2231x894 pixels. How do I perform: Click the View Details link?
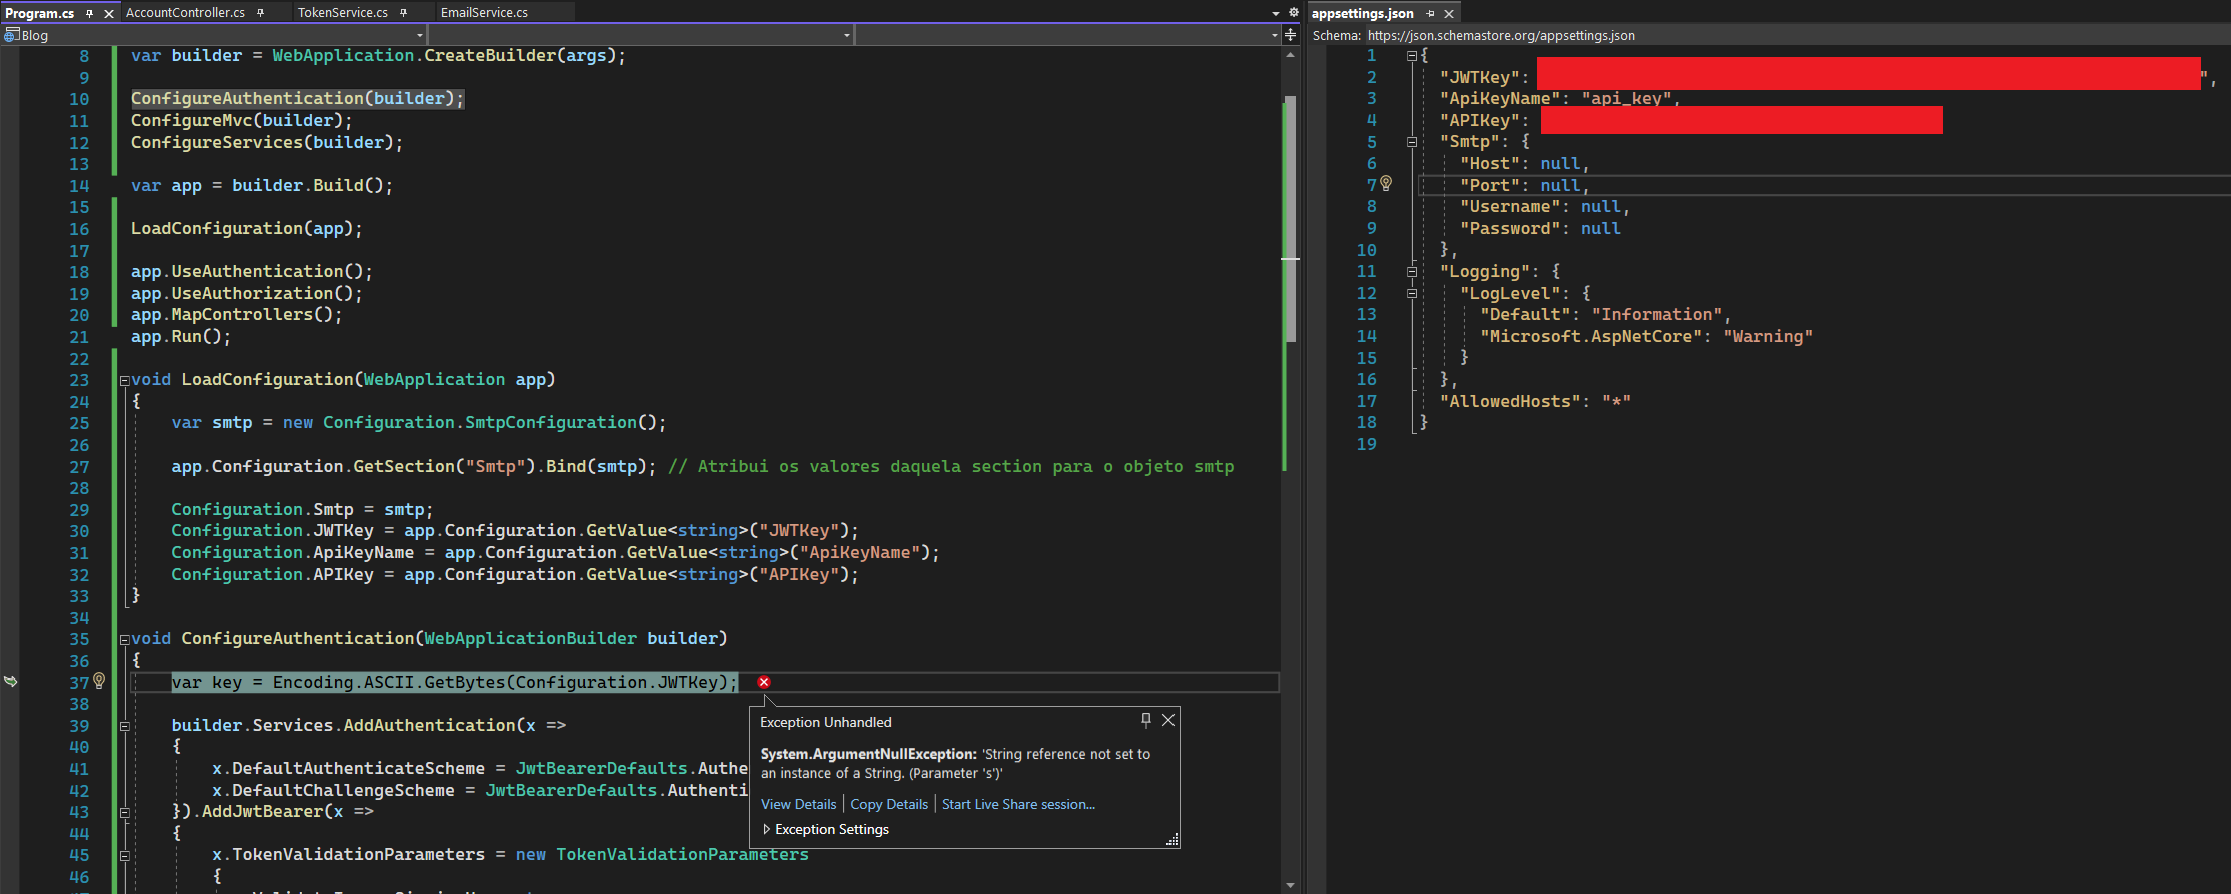pyautogui.click(x=798, y=804)
